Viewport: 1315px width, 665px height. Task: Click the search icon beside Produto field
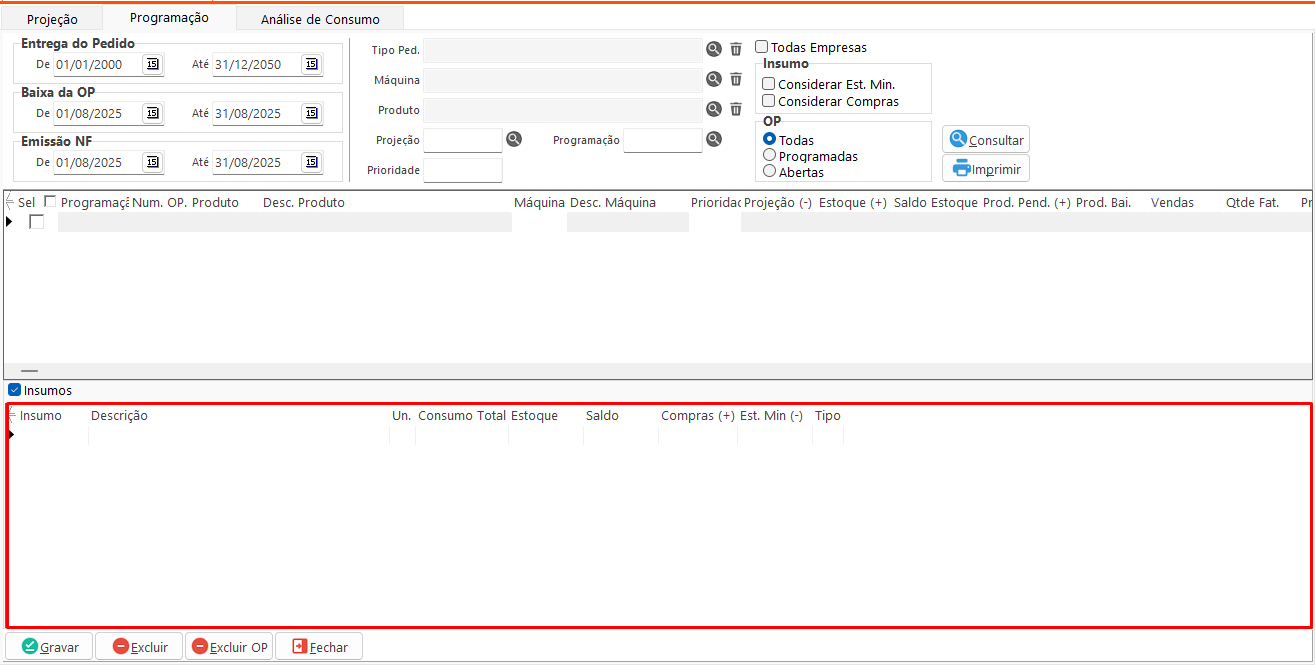point(714,109)
